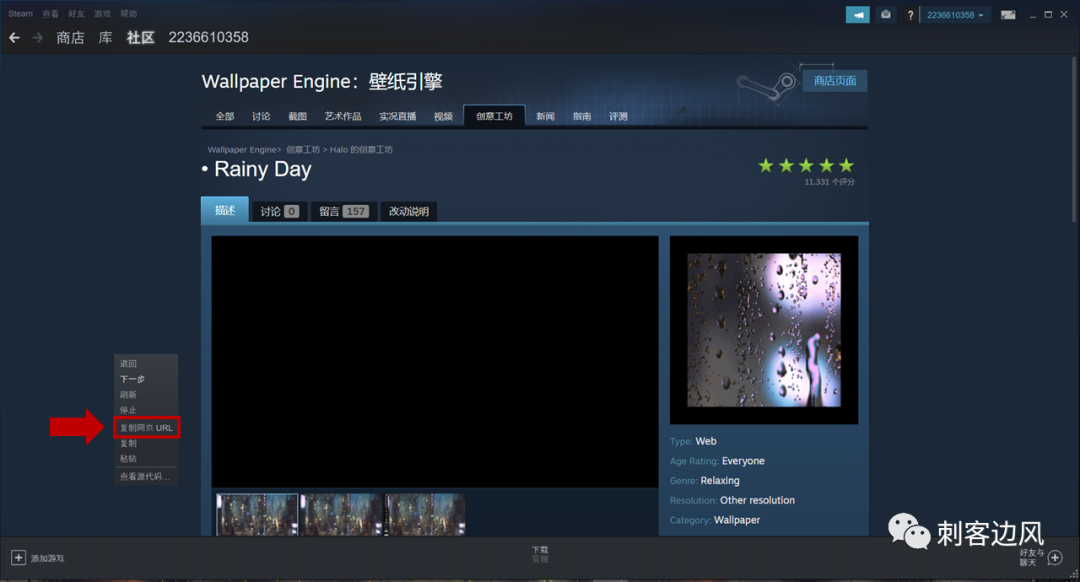Click the 添加游戏 label

coord(48,559)
